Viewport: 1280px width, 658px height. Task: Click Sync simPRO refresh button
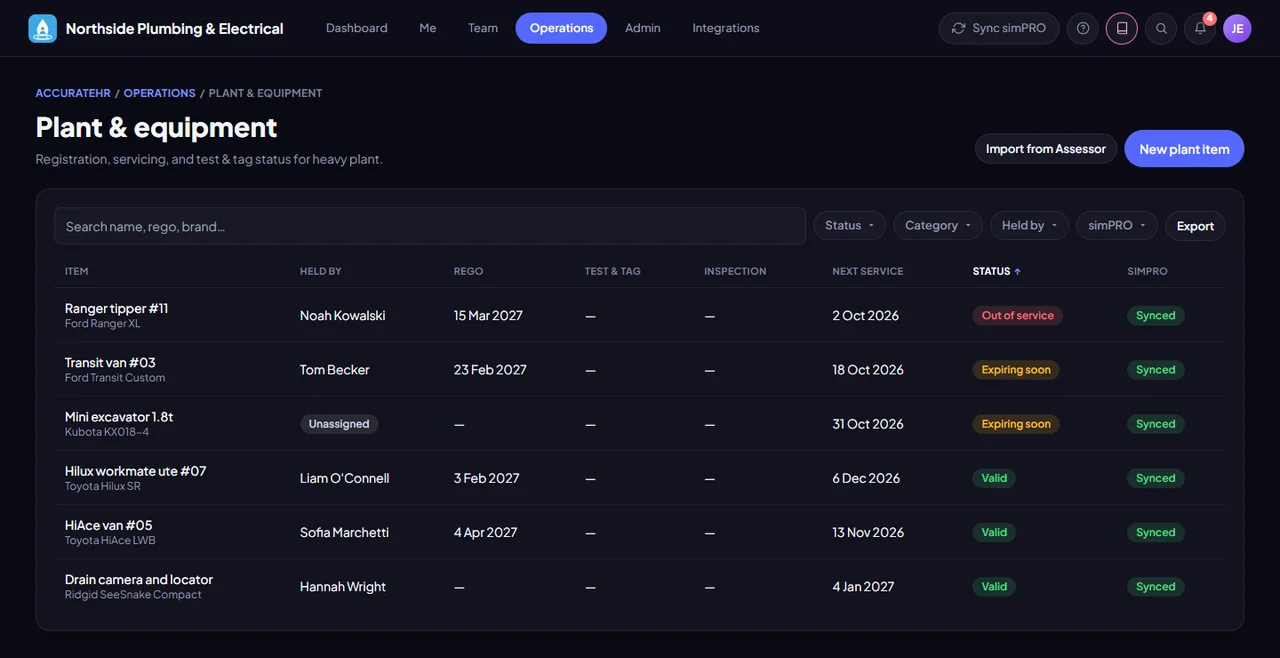[999, 28]
